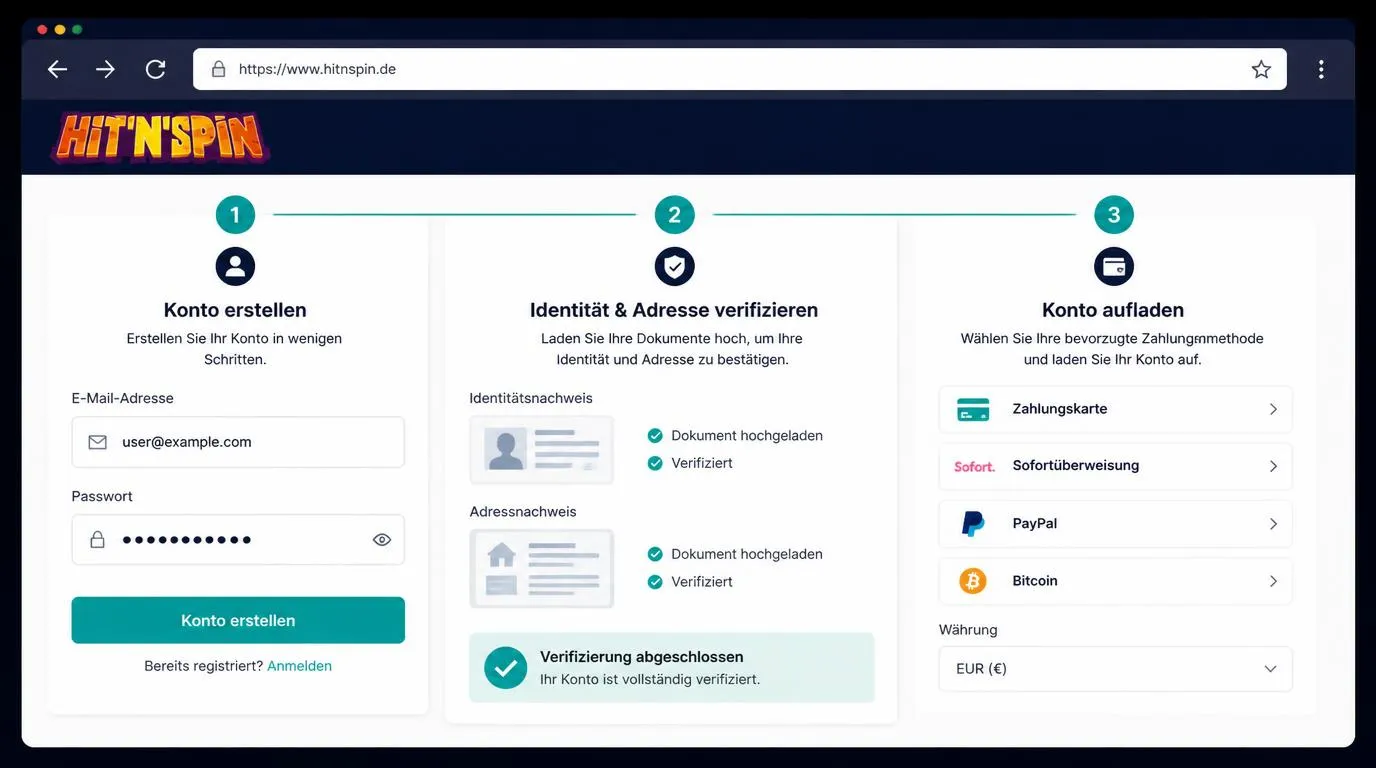Viewport: 1376px width, 768px height.
Task: Click the Zahlungskarte card icon
Action: tap(973, 409)
